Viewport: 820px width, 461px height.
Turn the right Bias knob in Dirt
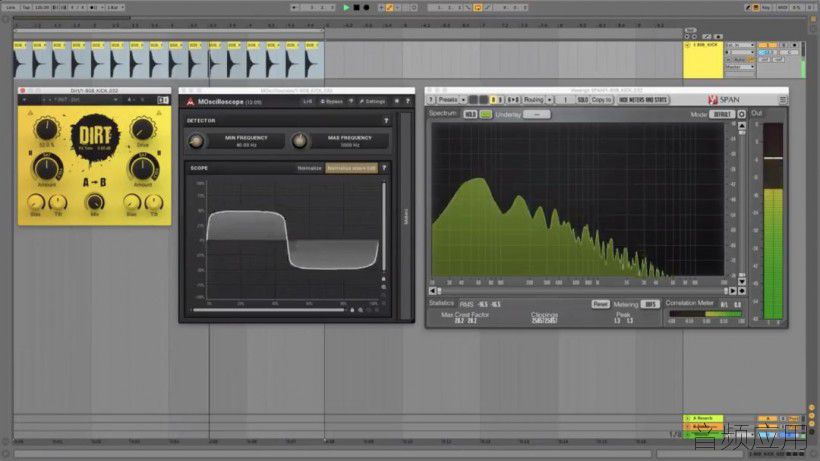pos(131,202)
